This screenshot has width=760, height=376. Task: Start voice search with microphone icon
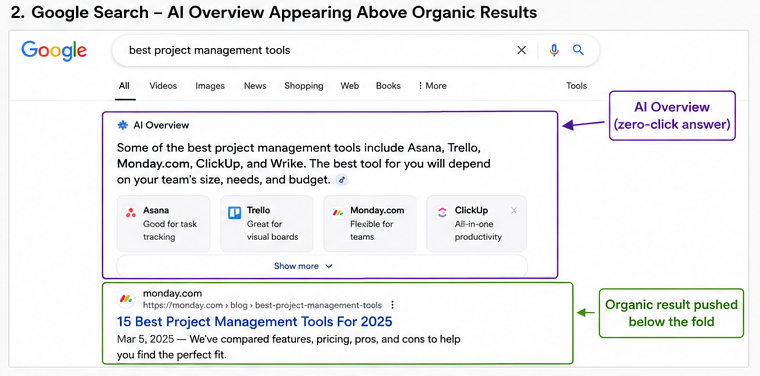[554, 50]
